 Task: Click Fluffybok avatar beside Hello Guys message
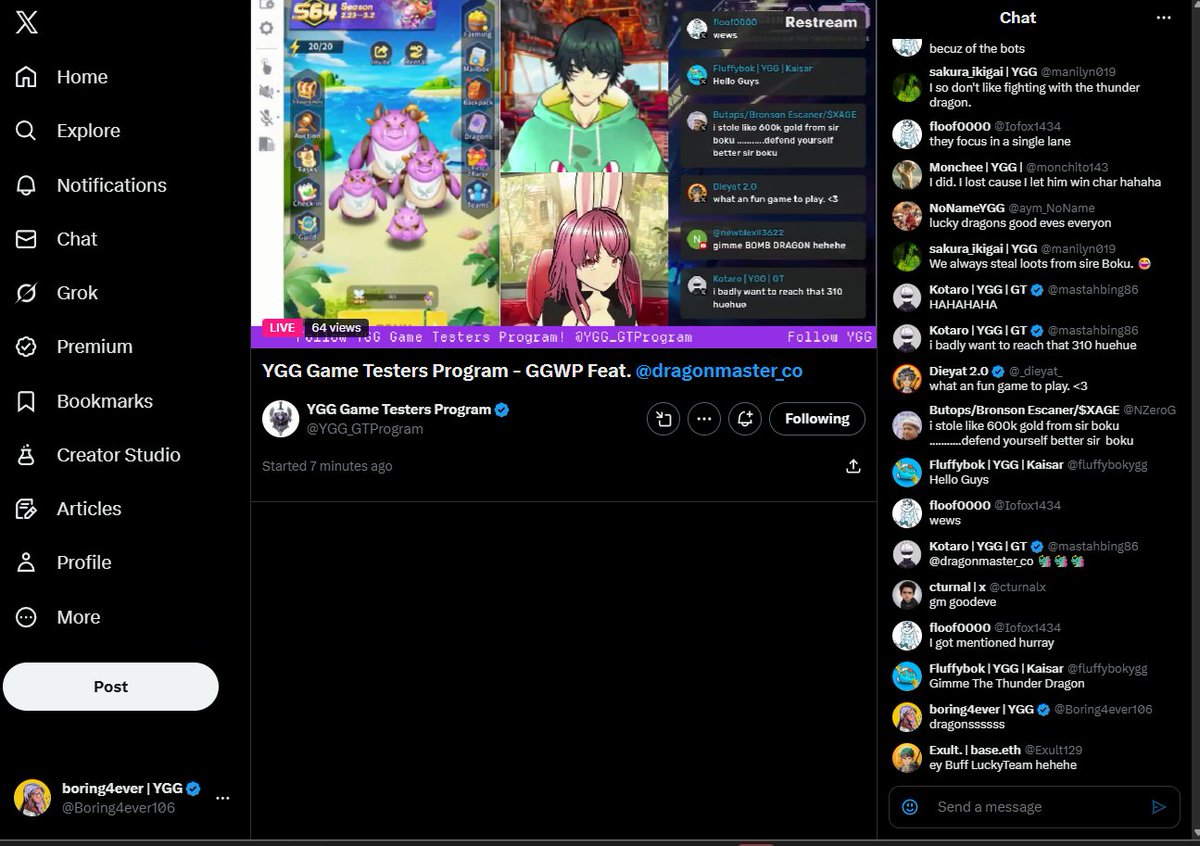(907, 472)
